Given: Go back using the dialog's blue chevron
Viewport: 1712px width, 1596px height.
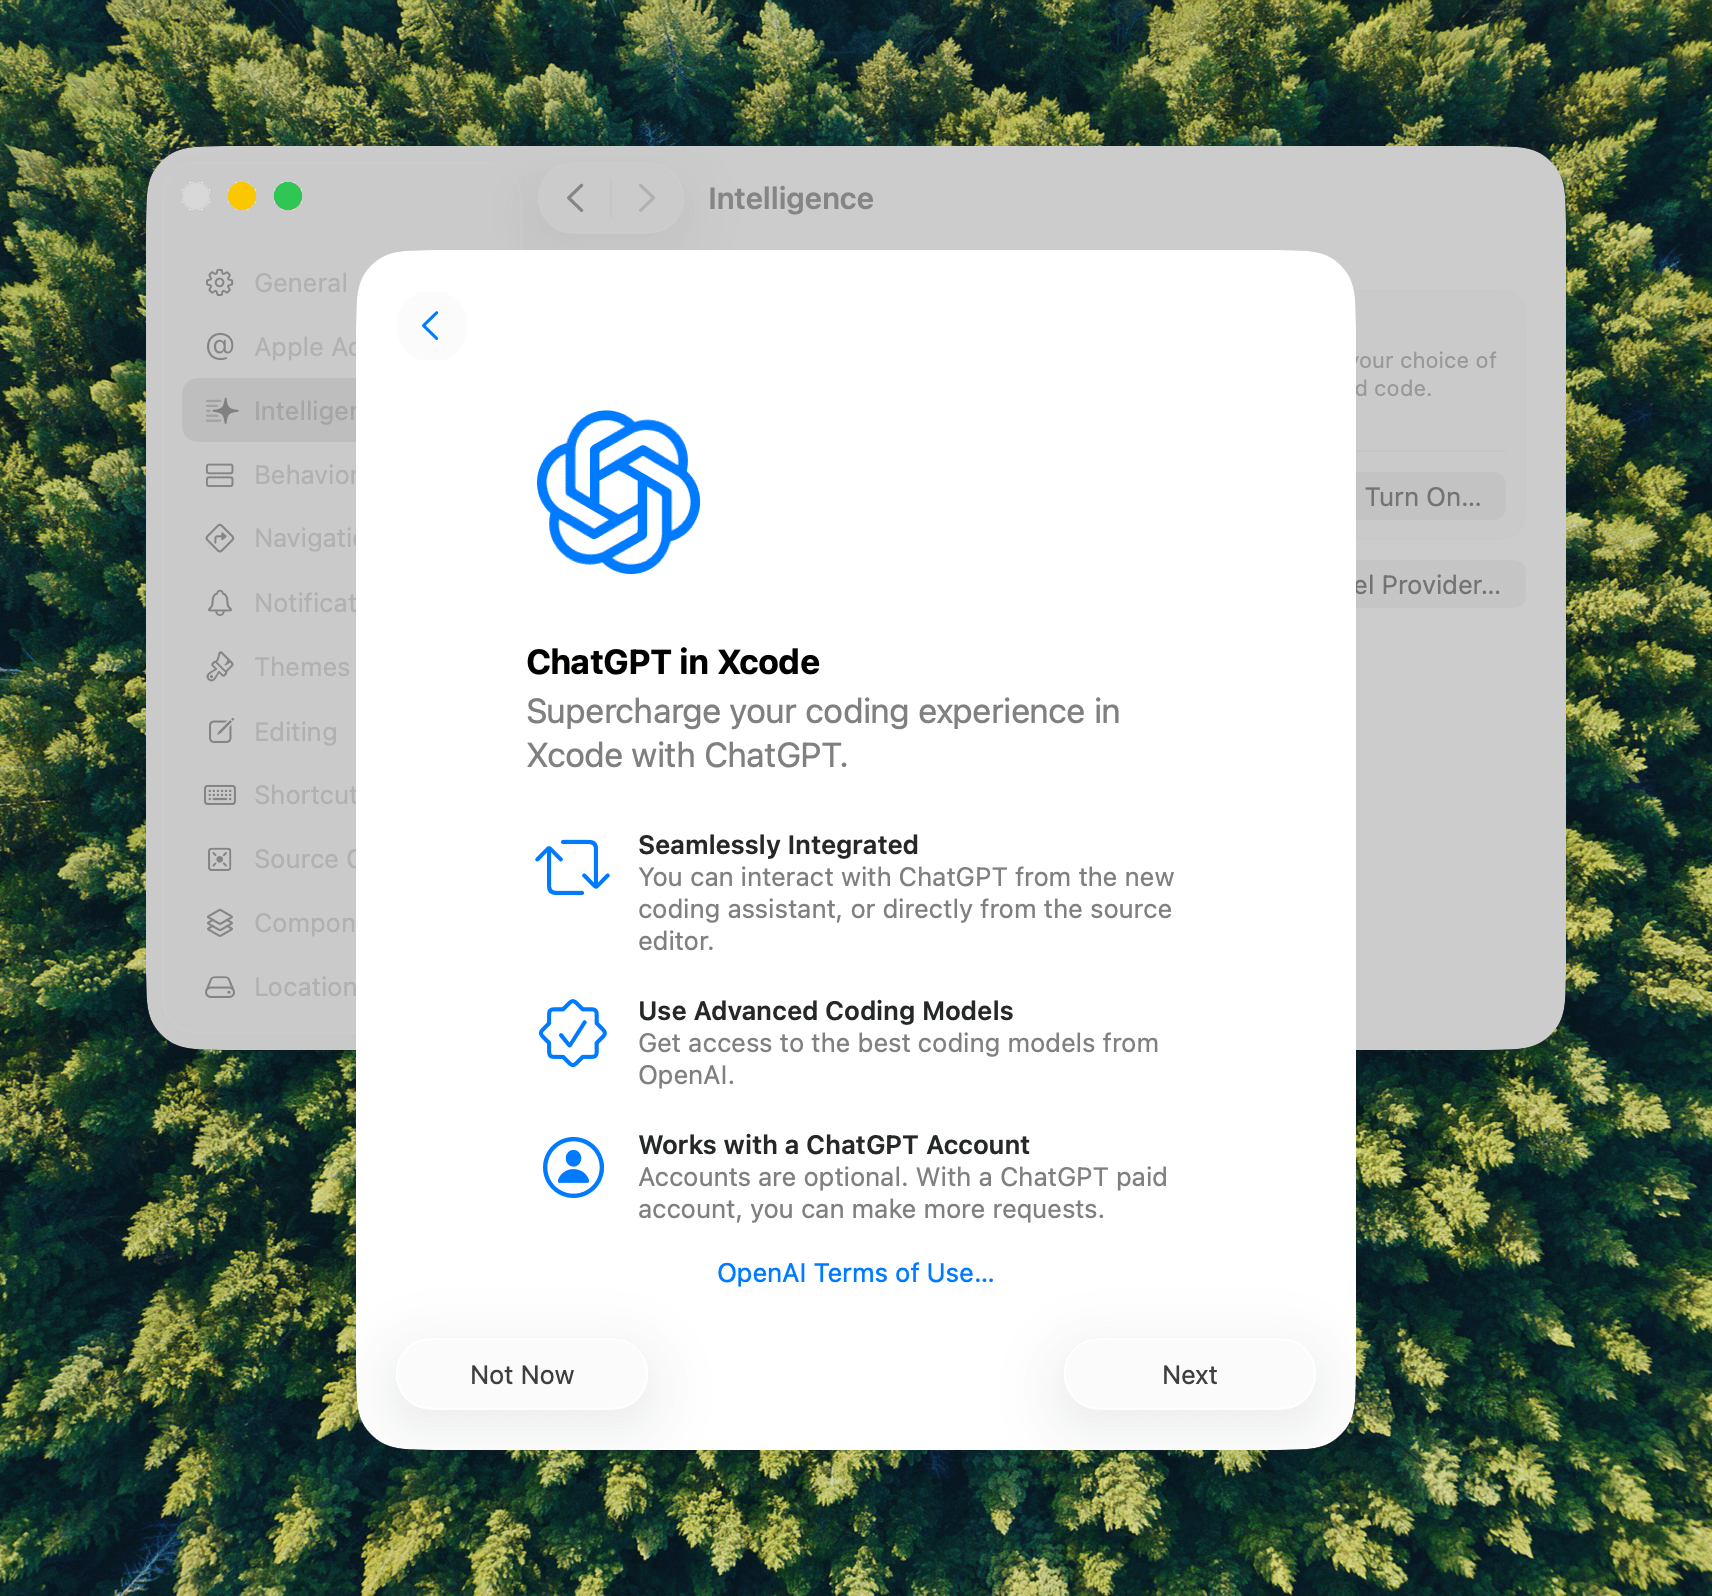Looking at the screenshot, I should (x=431, y=326).
